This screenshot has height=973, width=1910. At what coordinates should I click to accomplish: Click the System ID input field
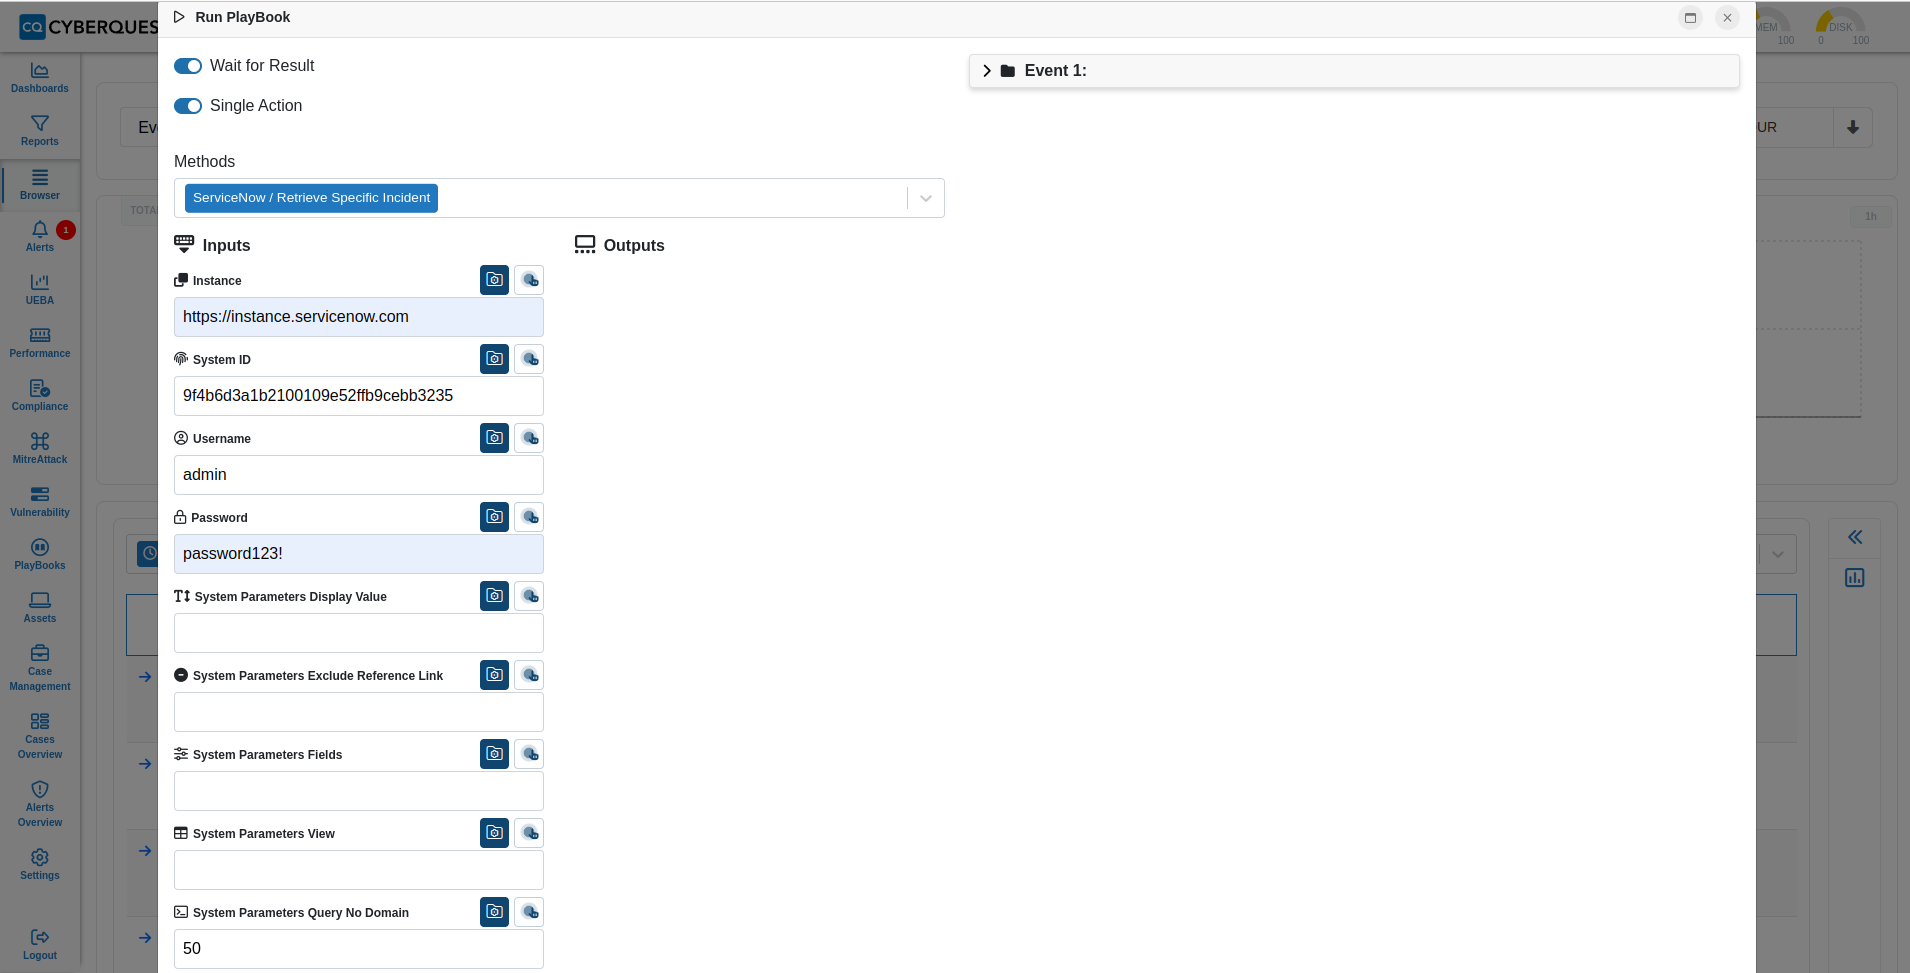(x=359, y=396)
